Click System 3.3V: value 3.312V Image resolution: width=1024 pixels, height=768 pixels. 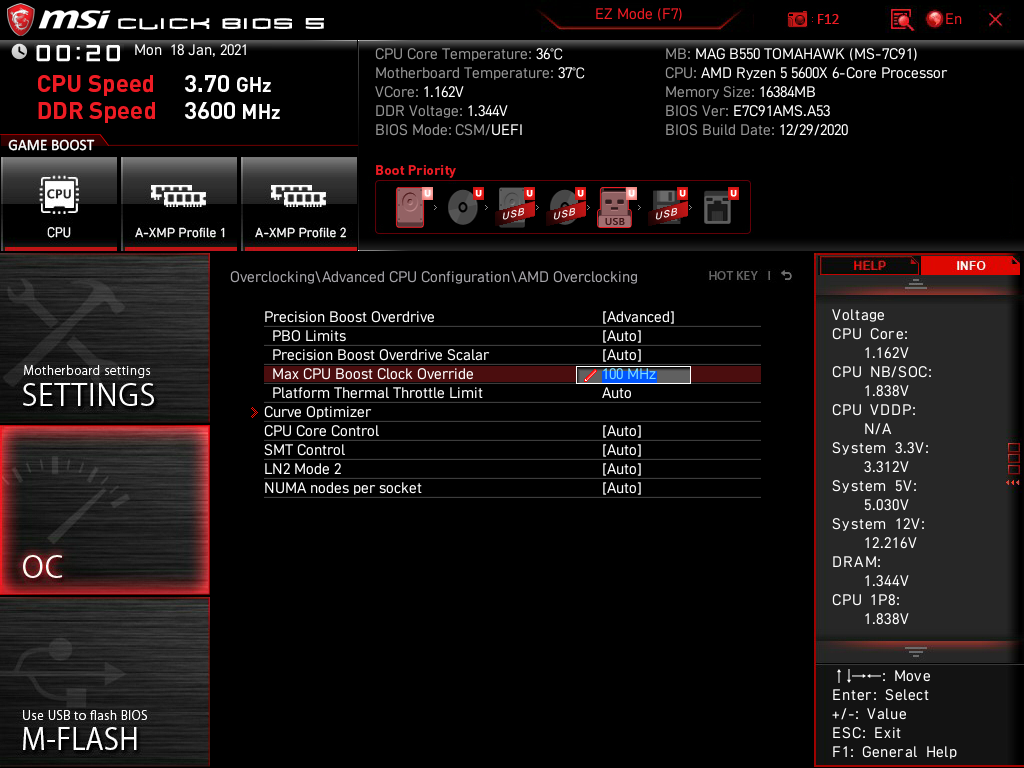886,467
